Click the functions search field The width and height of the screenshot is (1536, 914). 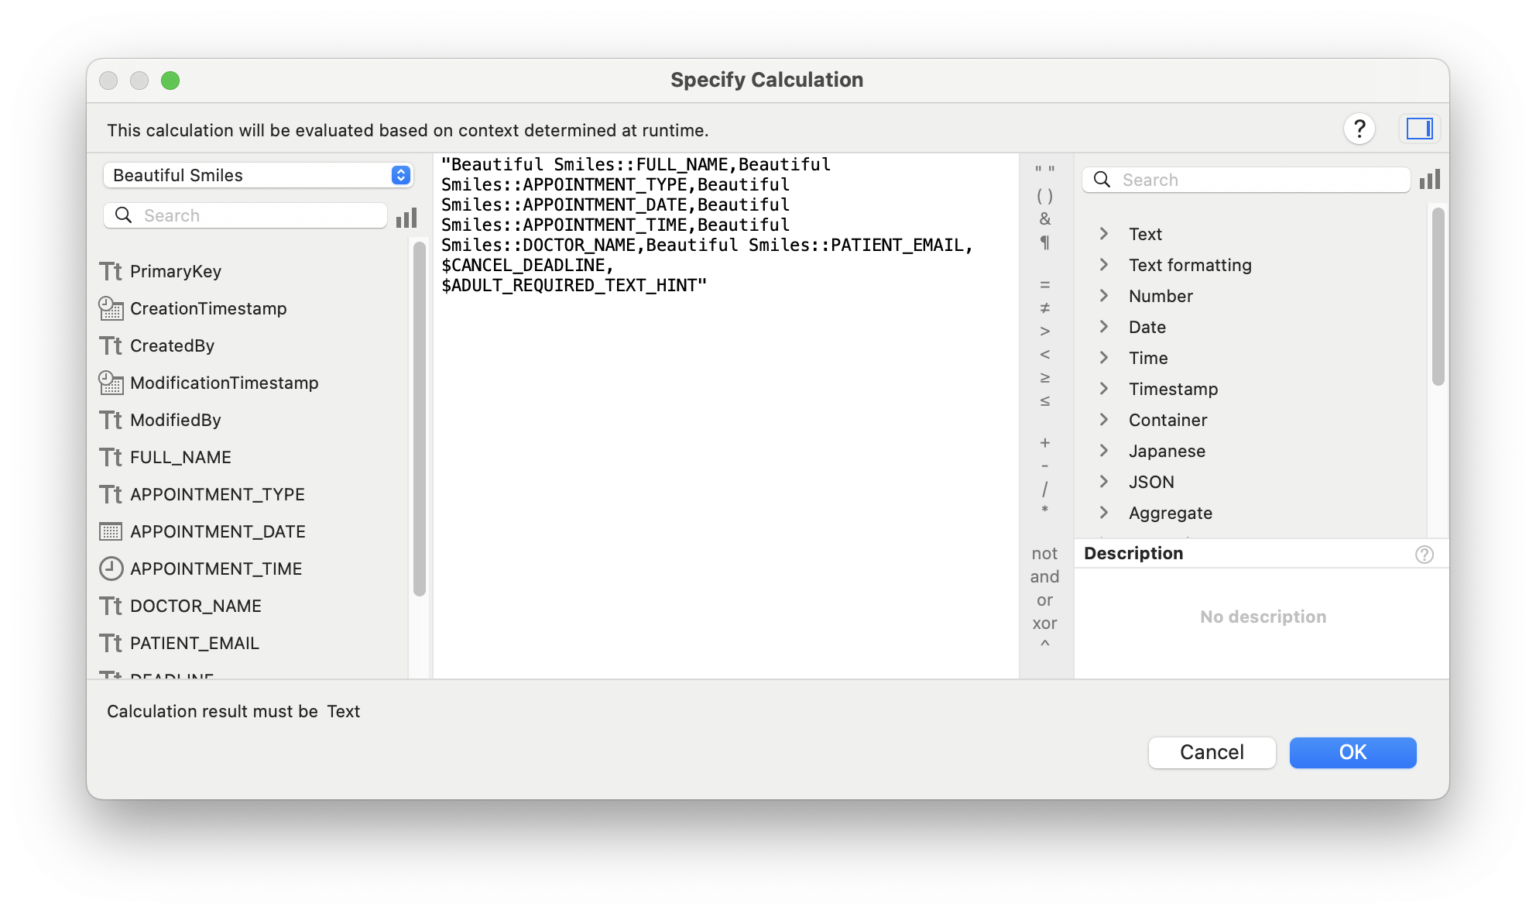[x=1245, y=179]
